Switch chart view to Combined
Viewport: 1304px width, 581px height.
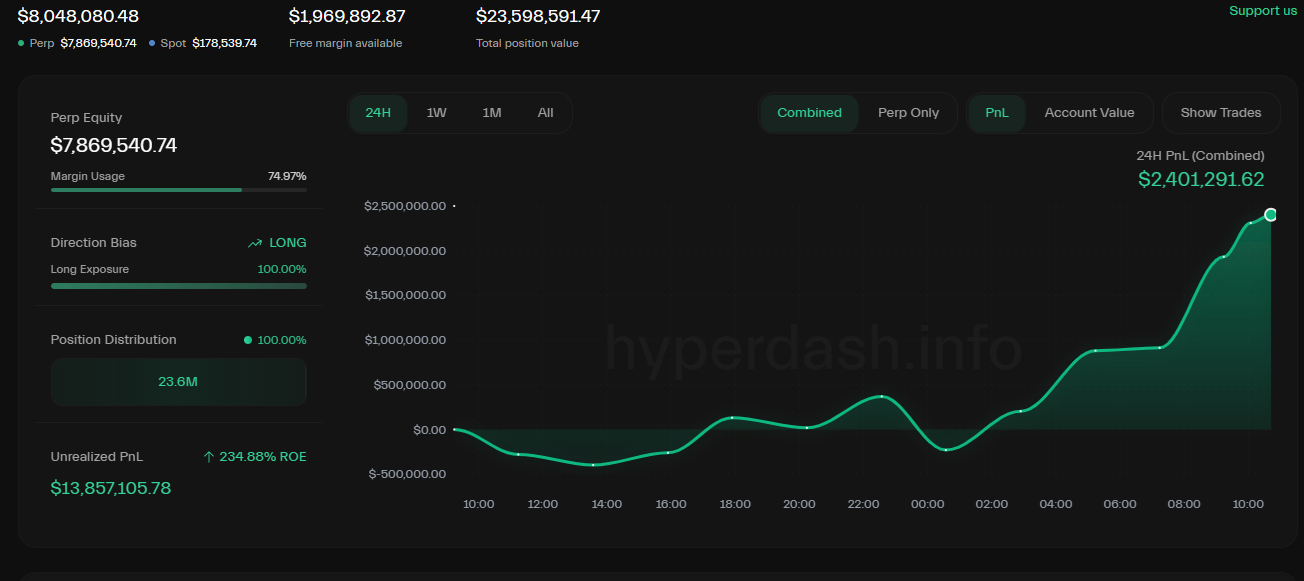pos(809,113)
